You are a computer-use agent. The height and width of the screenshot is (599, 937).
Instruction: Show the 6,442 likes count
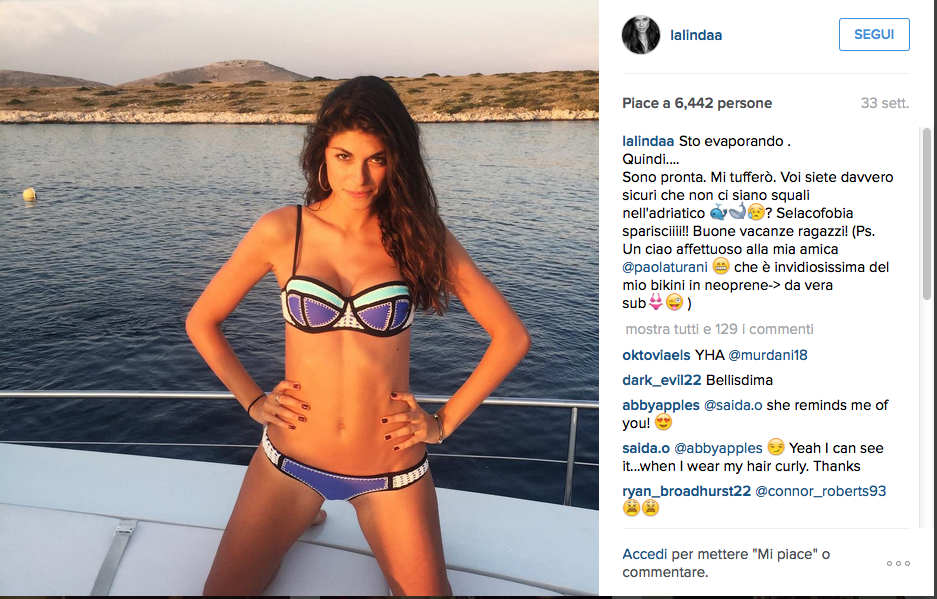point(697,103)
